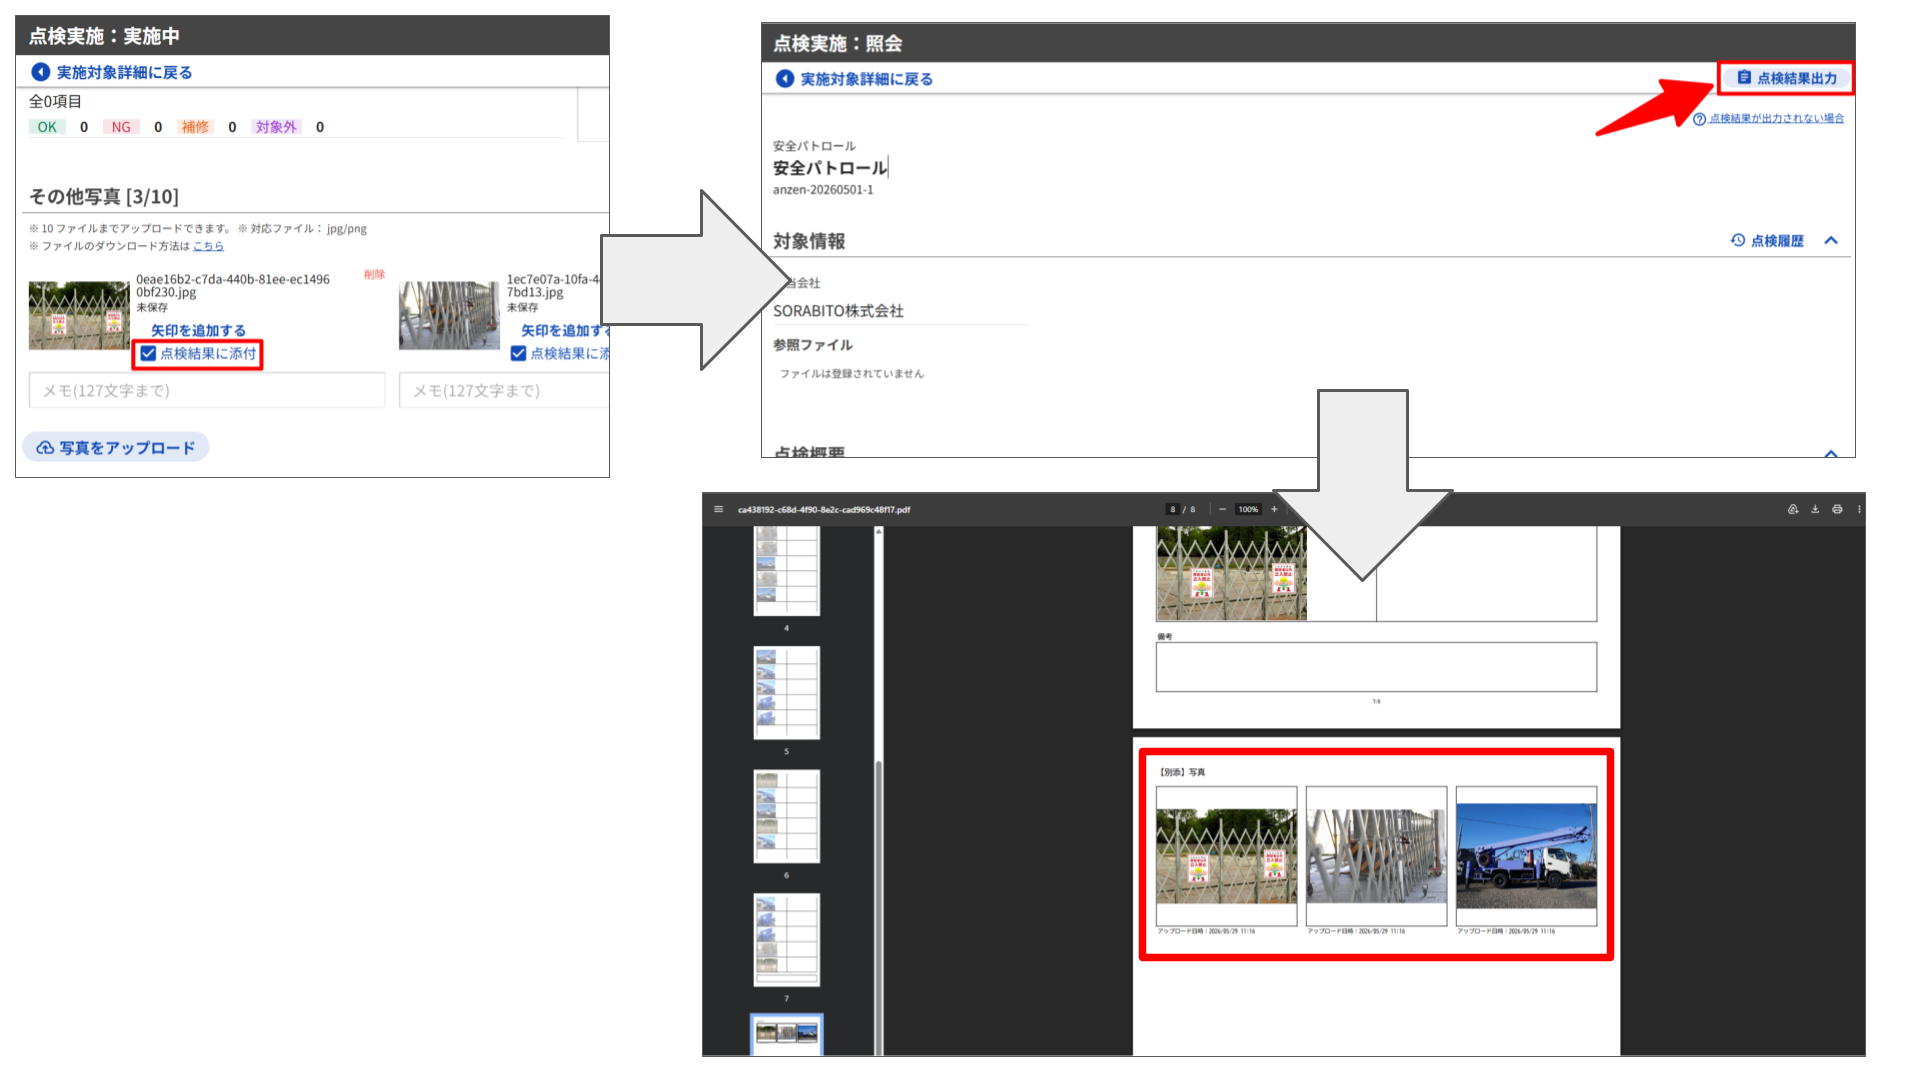Image resolution: width=1920 pixels, height=1080 pixels.
Task: Toggle 点検結果に添付 checkbox for second photo
Action: click(x=518, y=353)
